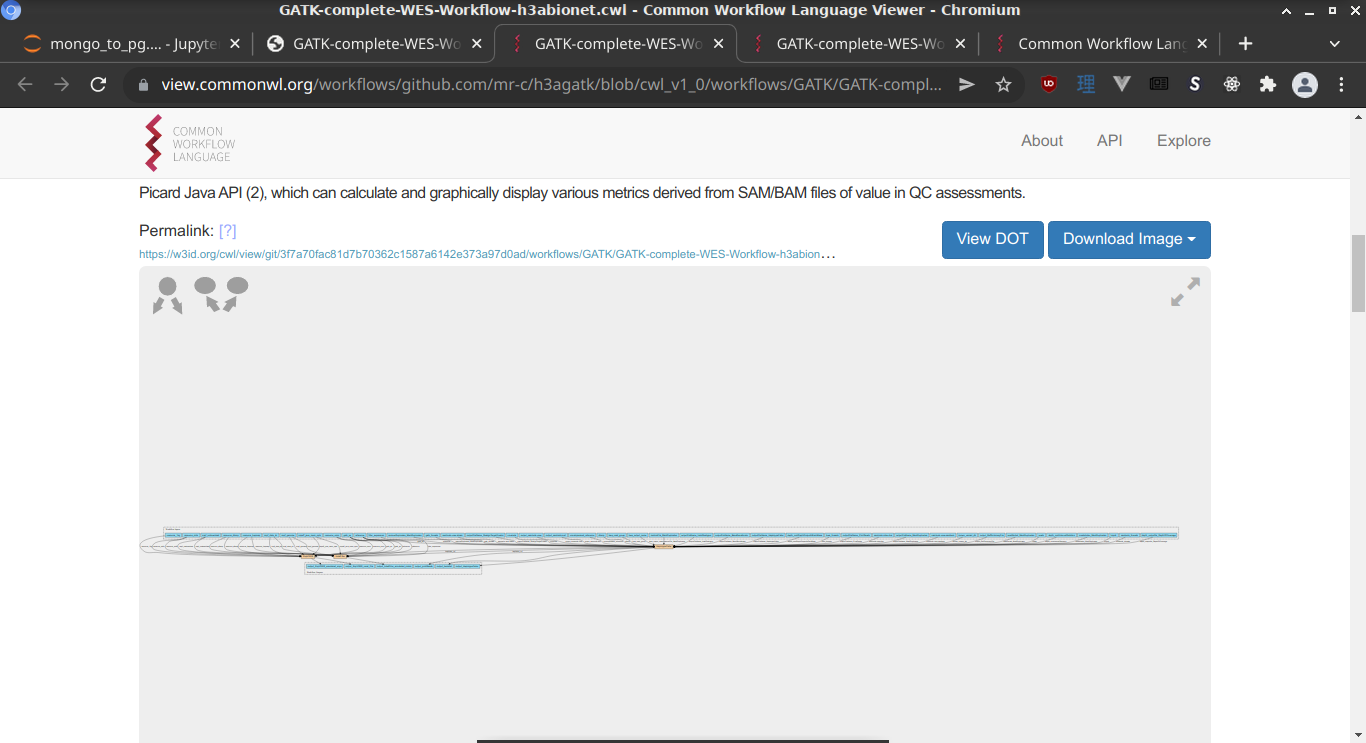Open the Common Workflow Language logo link
The width and height of the screenshot is (1366, 743).
coord(190,143)
